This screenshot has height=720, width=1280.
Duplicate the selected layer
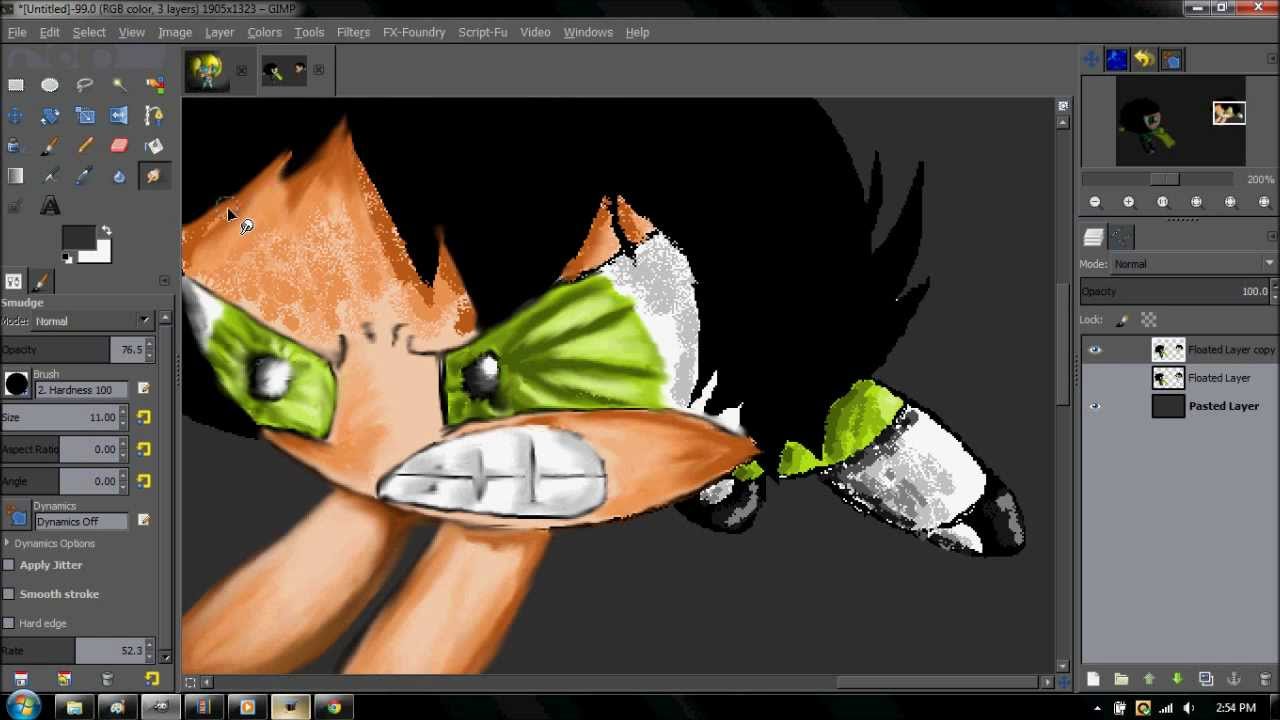point(1205,679)
